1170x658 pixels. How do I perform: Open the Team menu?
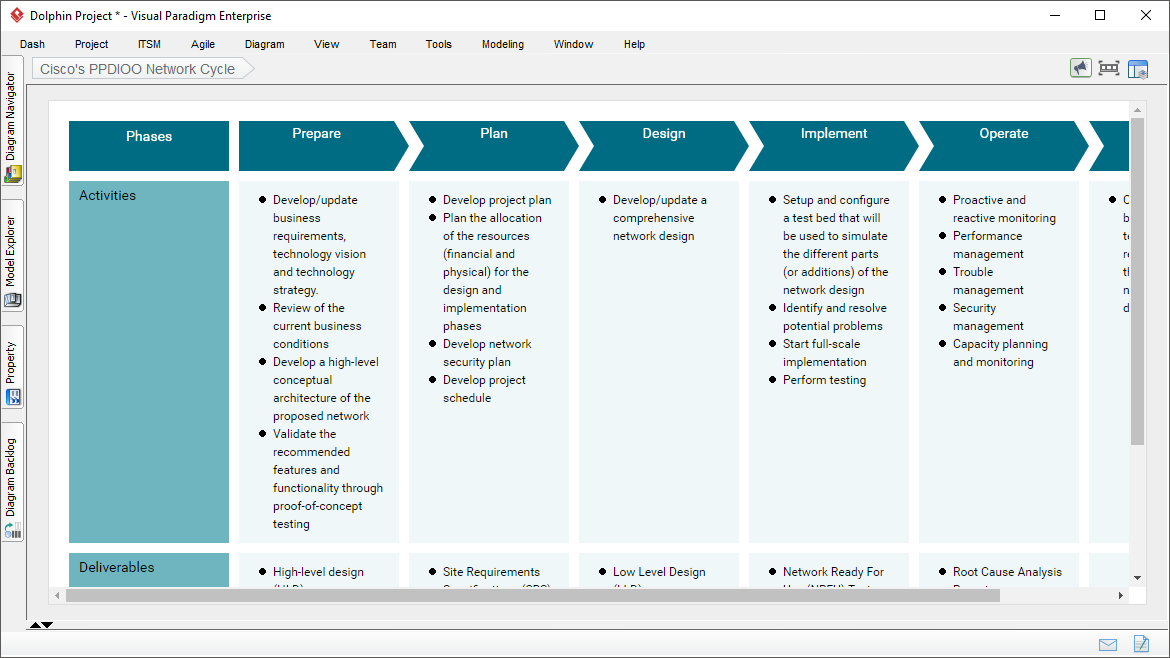(x=383, y=44)
